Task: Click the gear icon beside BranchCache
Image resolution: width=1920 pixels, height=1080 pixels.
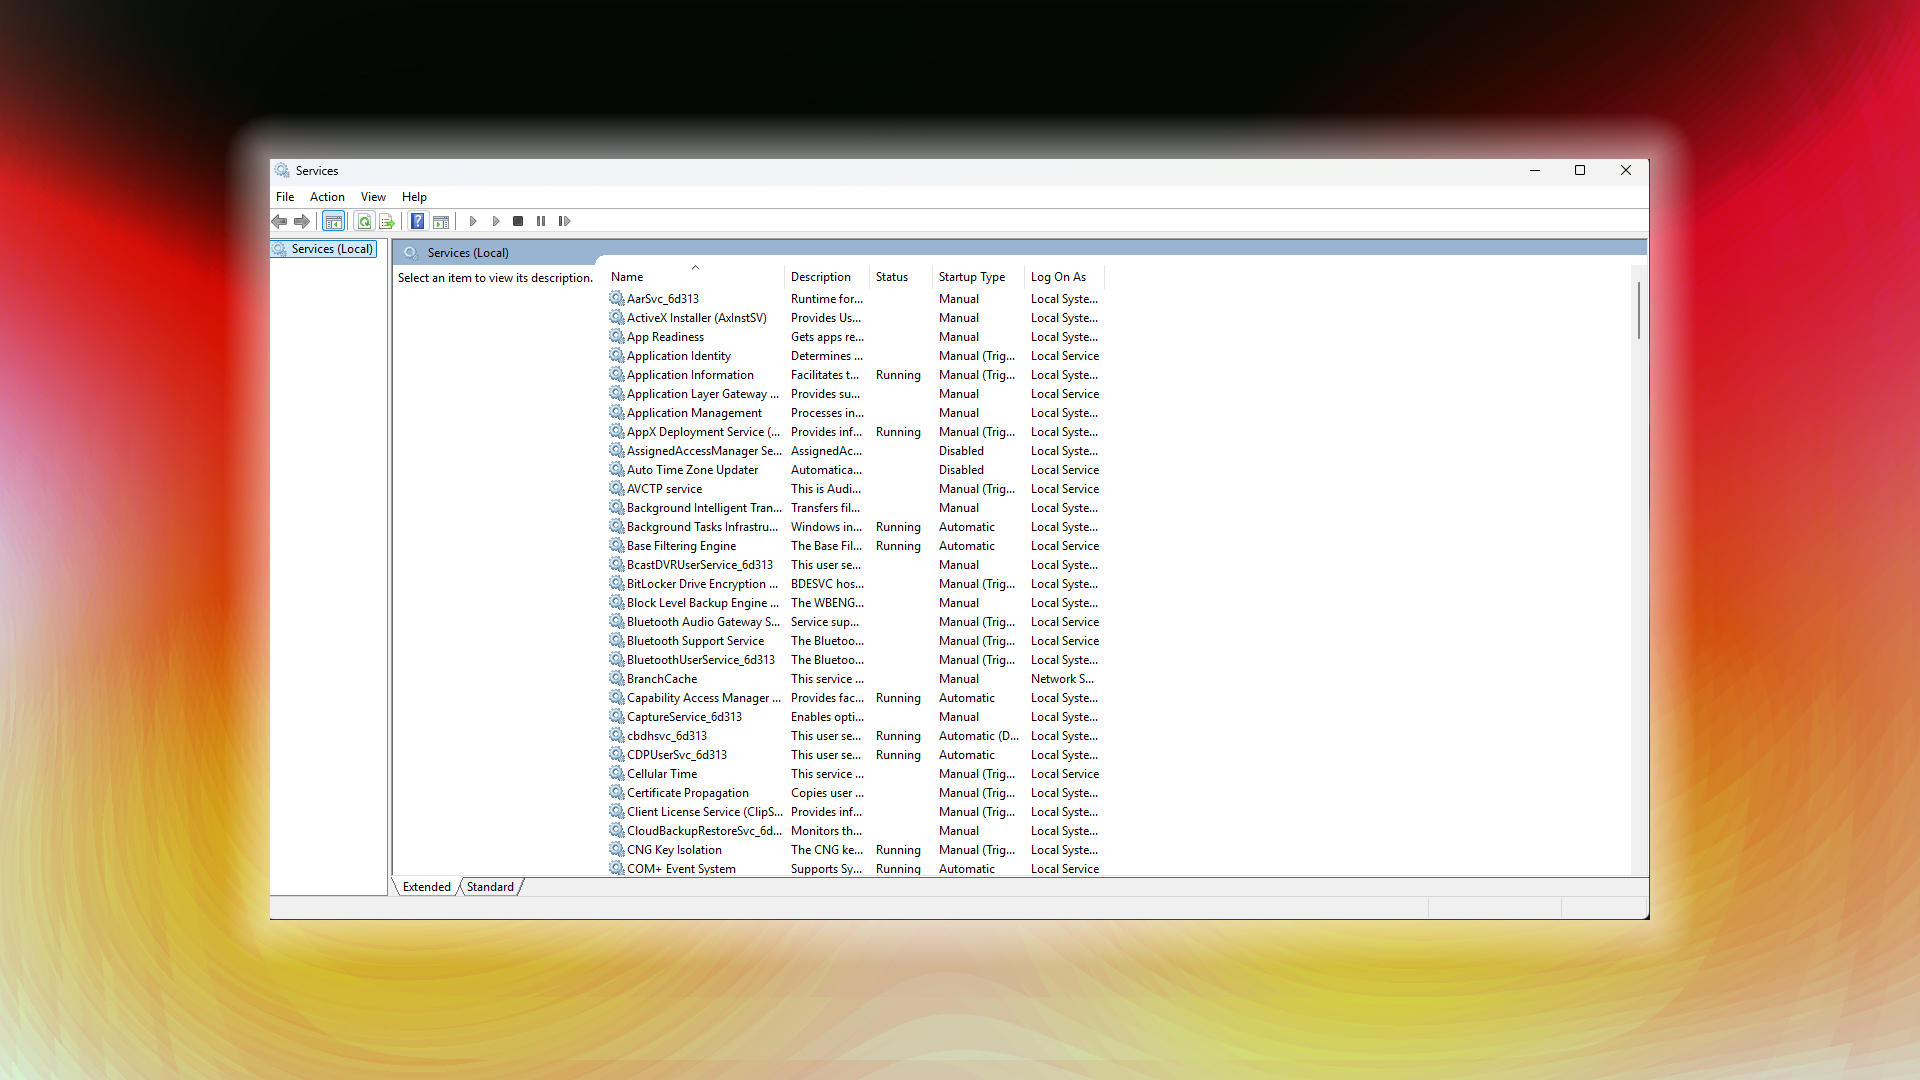Action: (617, 678)
